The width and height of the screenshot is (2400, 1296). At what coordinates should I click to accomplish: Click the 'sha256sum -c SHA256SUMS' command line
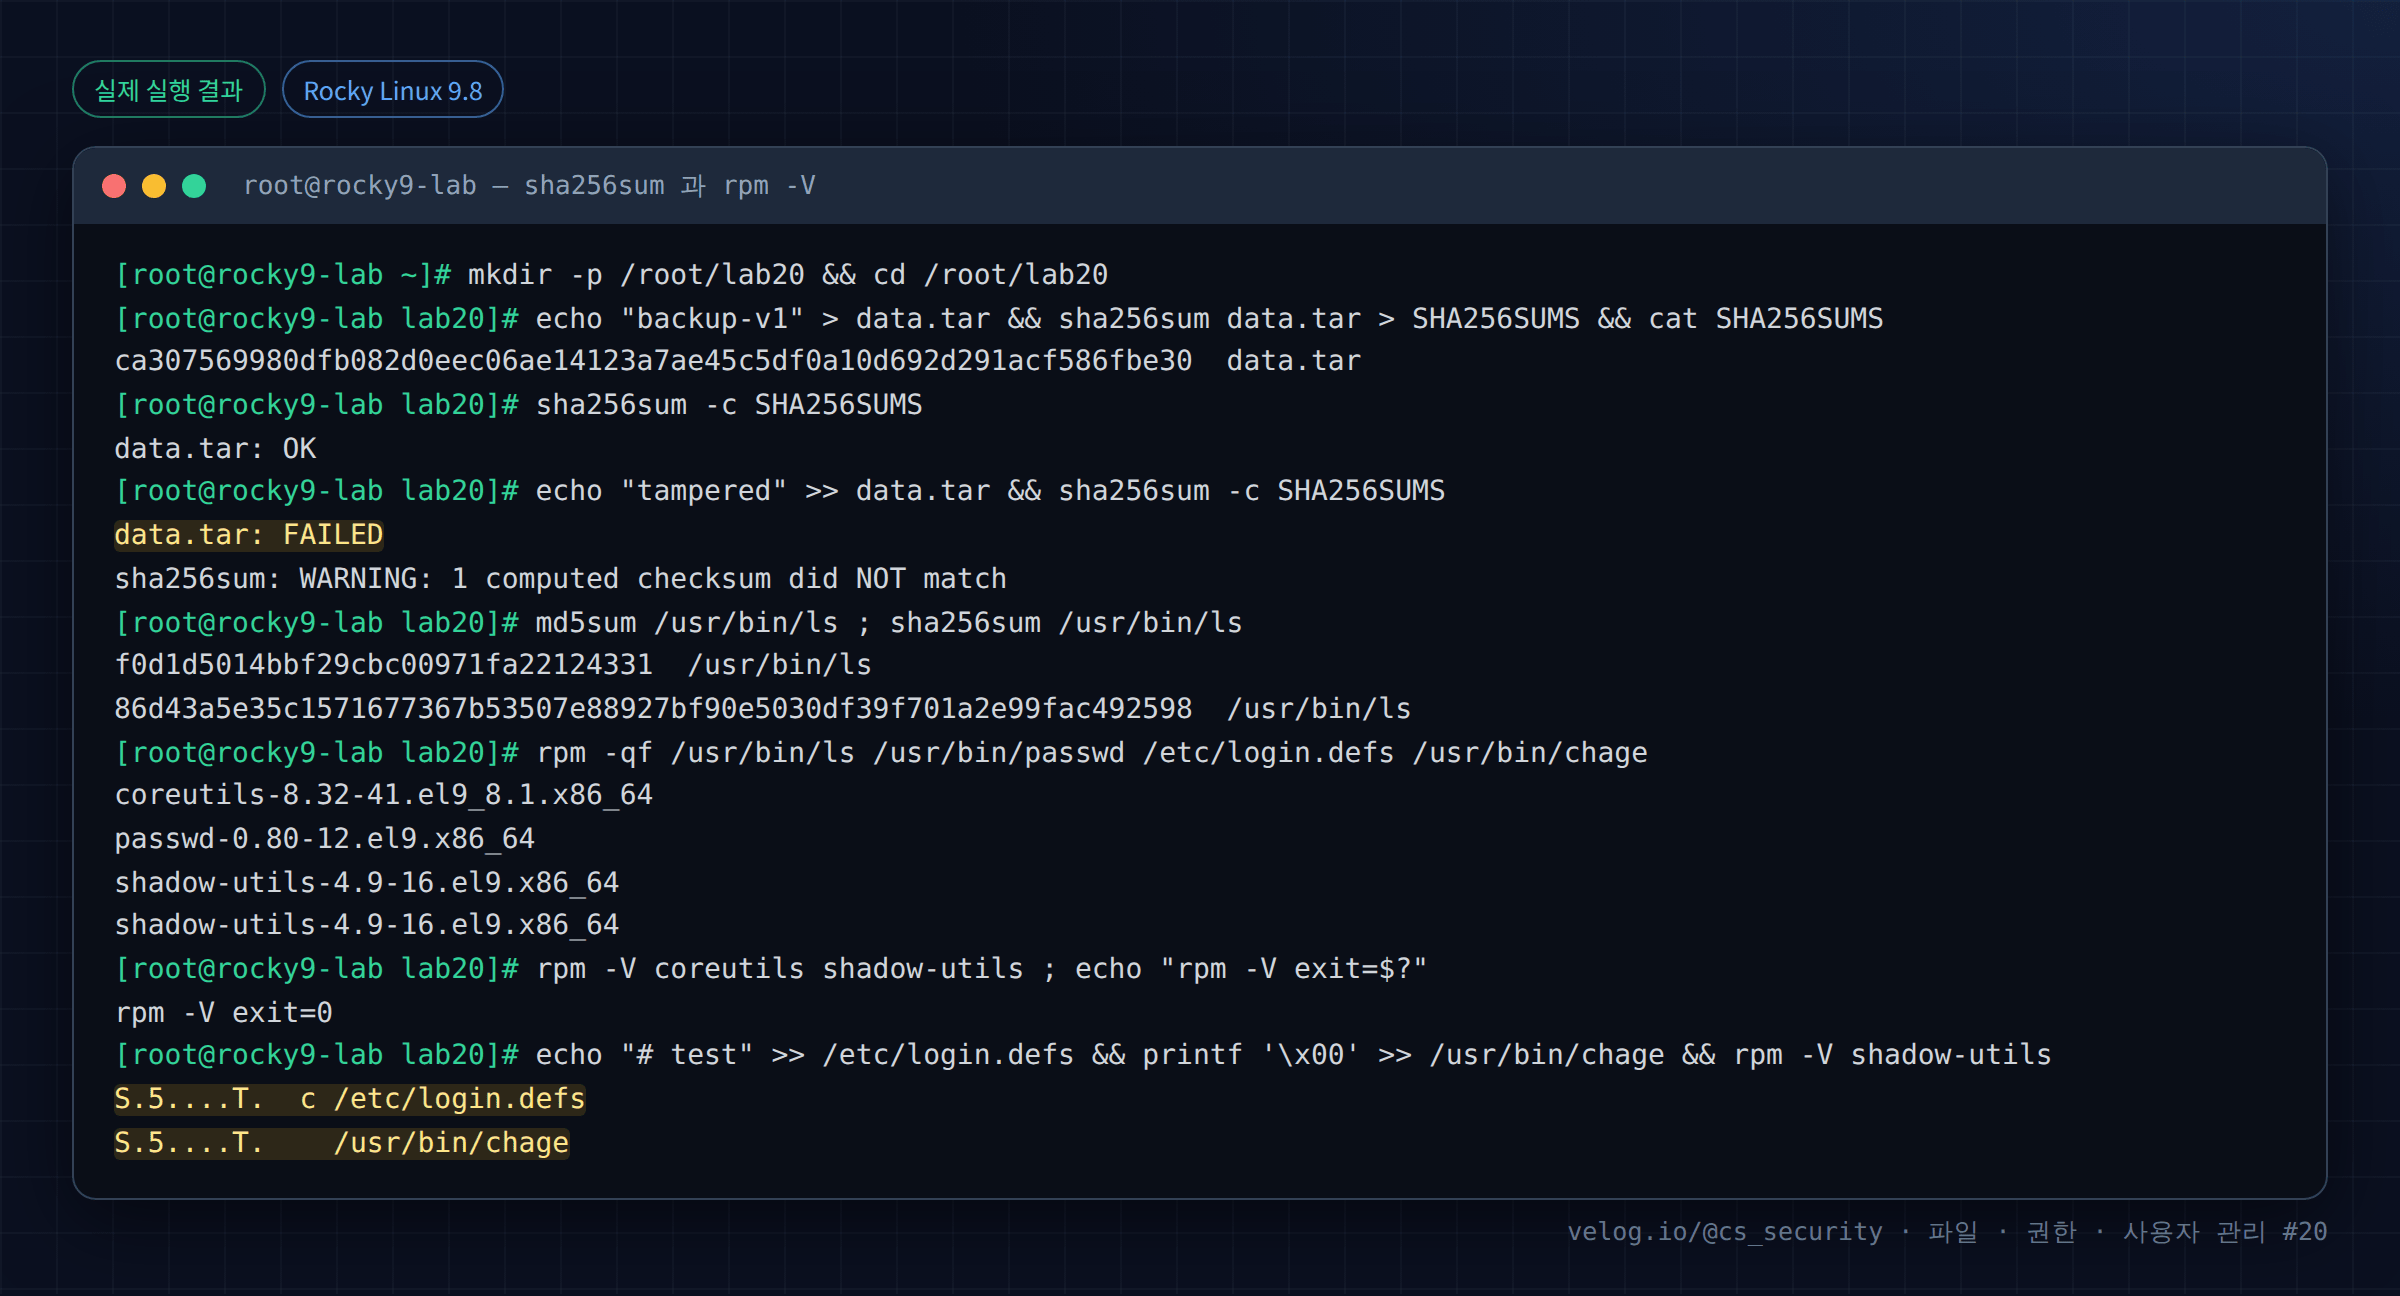519,405
